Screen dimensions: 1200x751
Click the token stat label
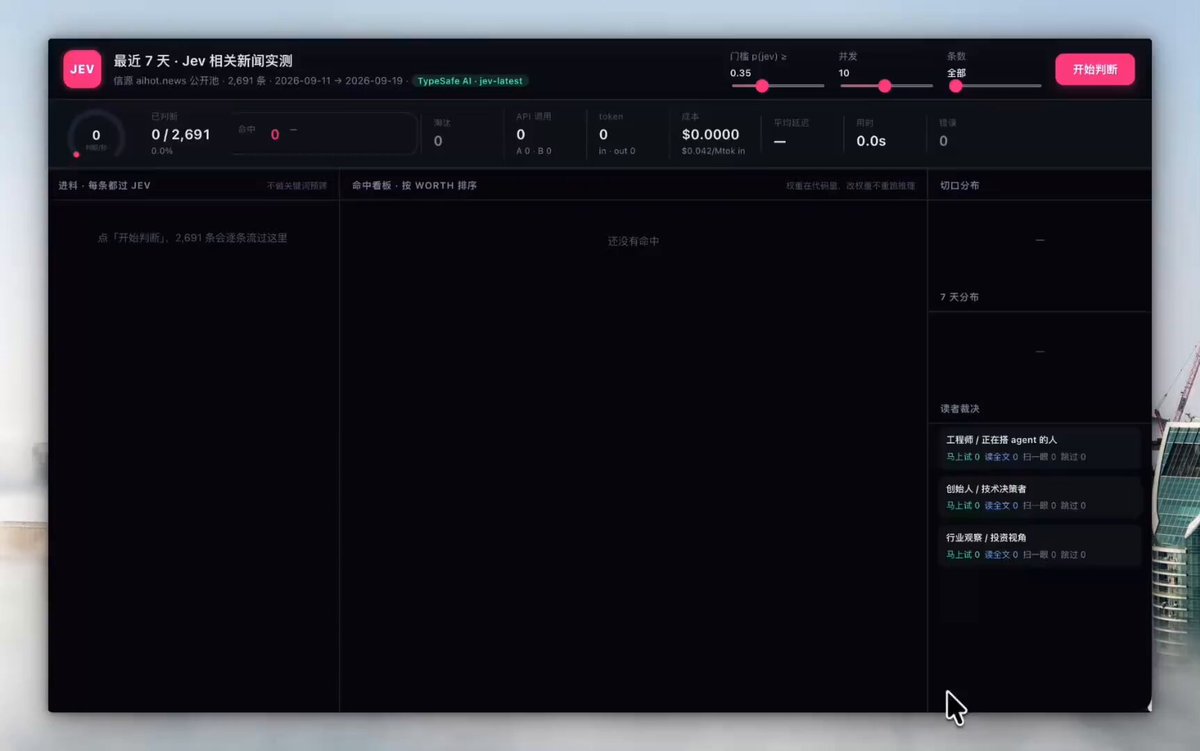tap(611, 117)
